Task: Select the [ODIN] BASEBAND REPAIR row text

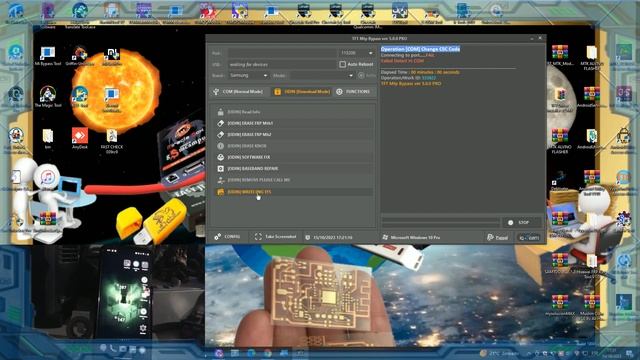Action: click(x=253, y=169)
